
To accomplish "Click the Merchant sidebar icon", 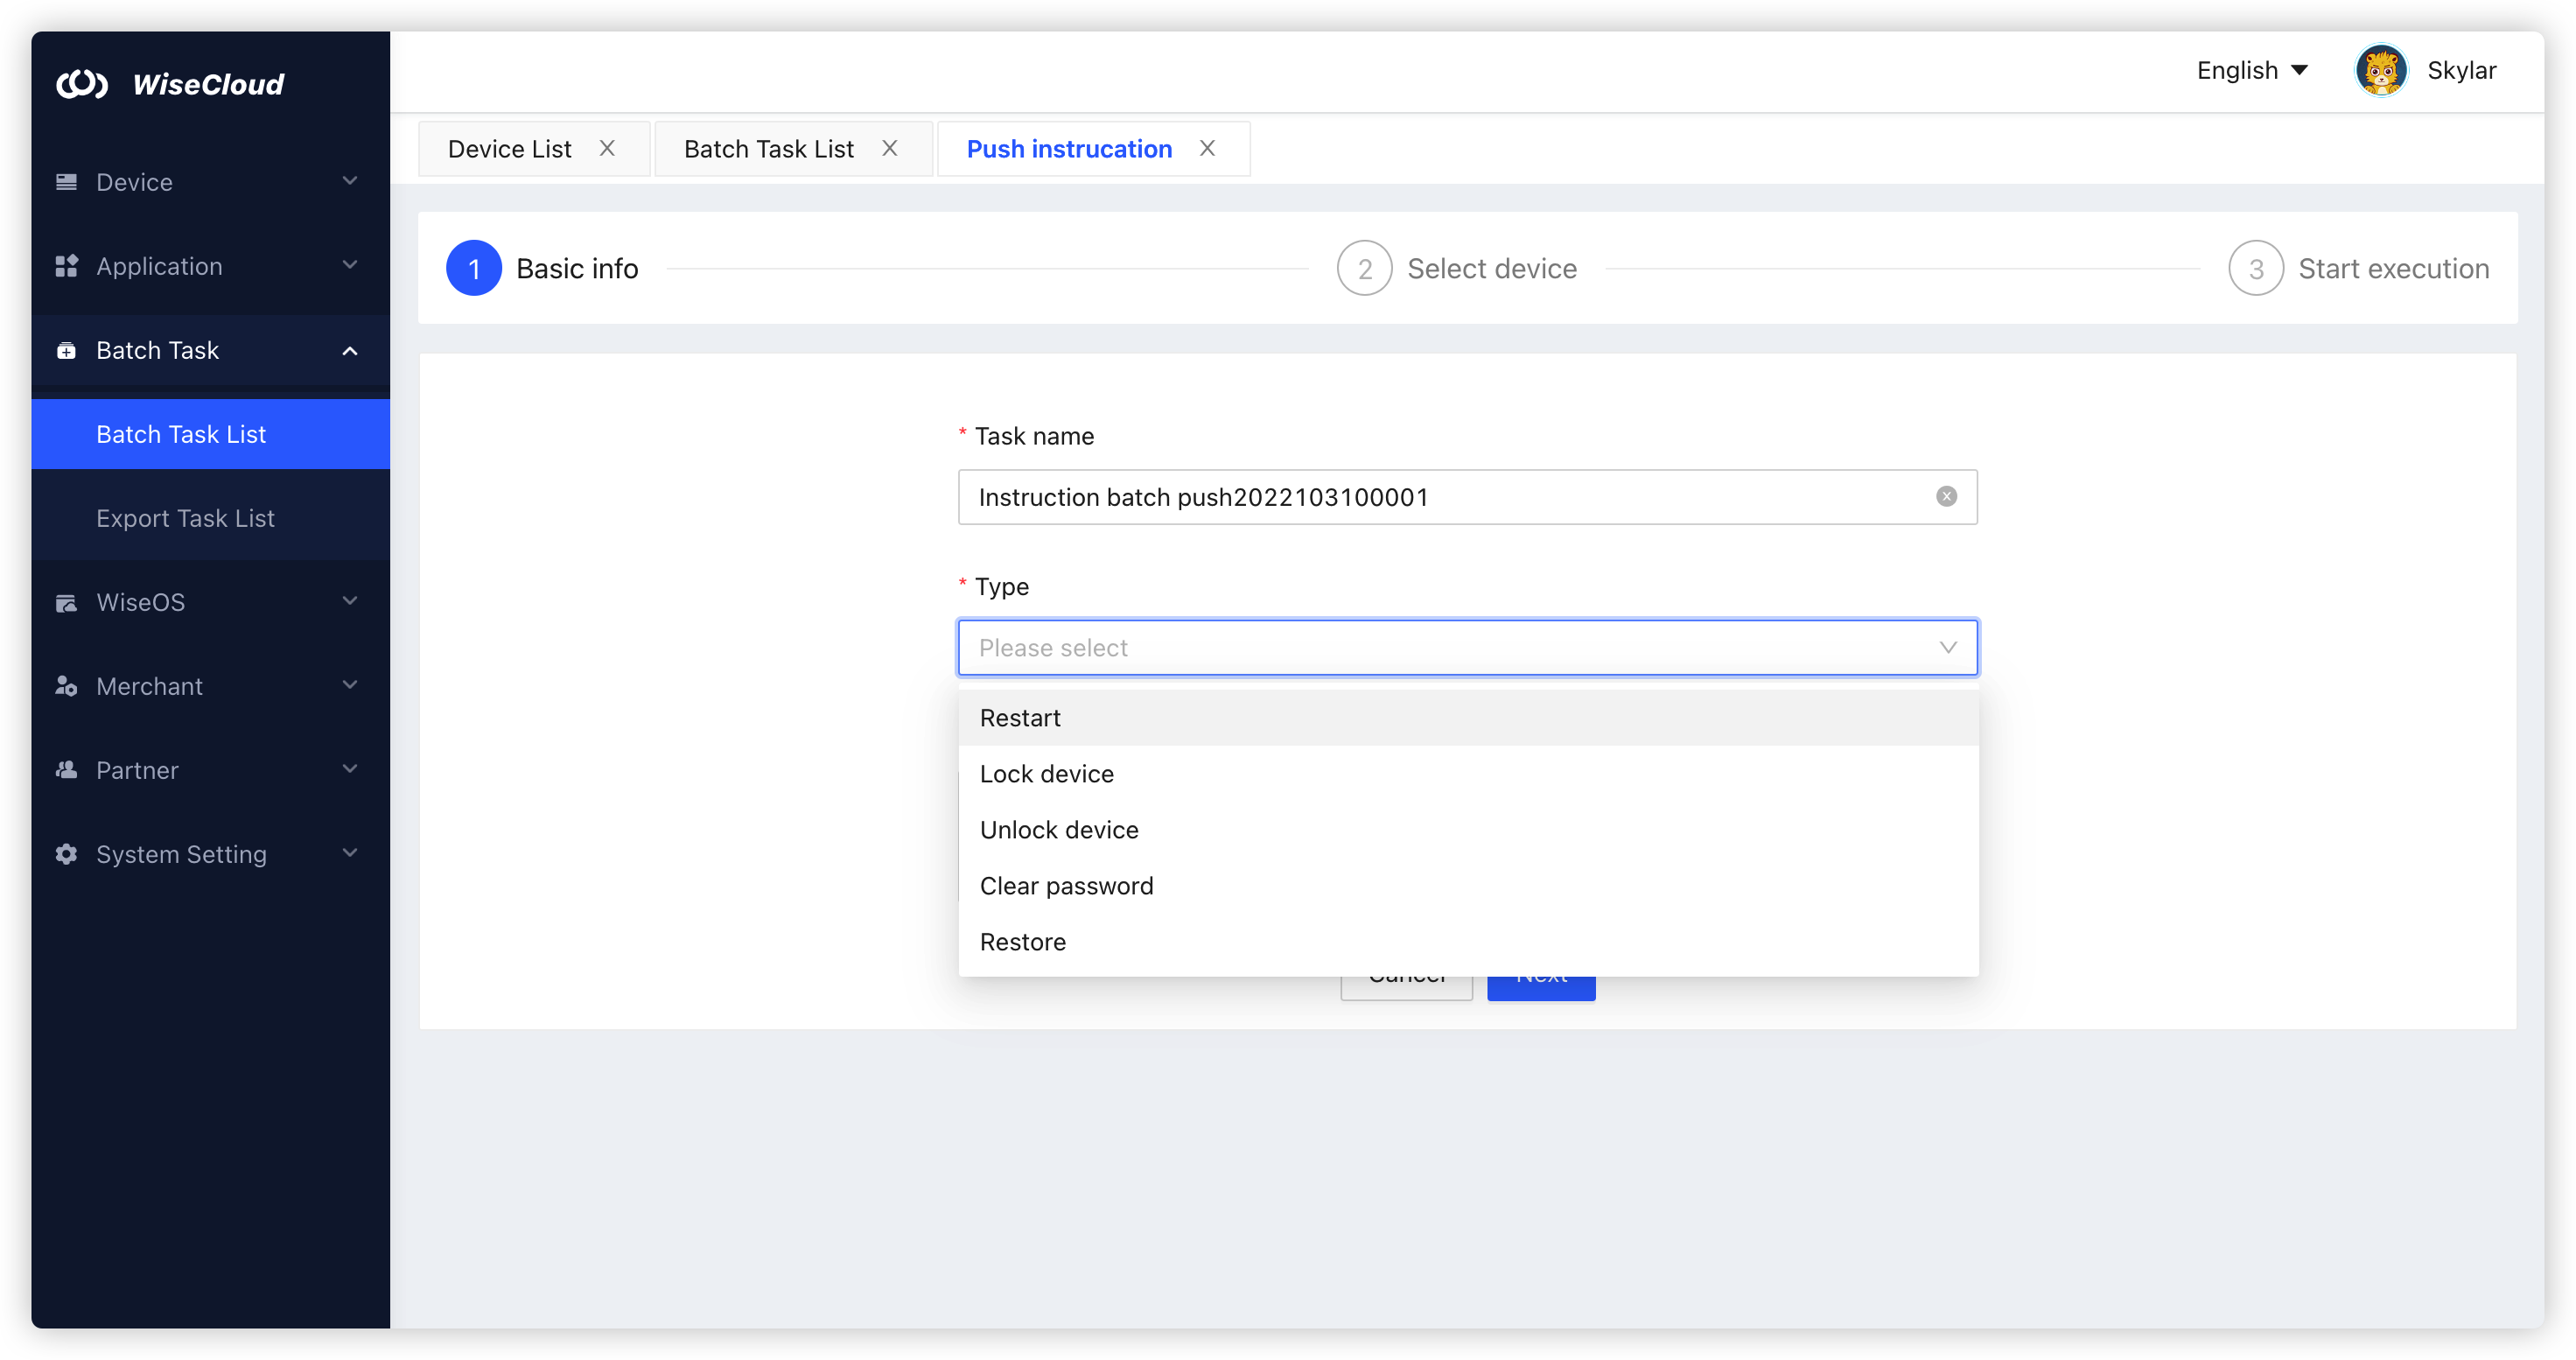I will (x=66, y=686).
